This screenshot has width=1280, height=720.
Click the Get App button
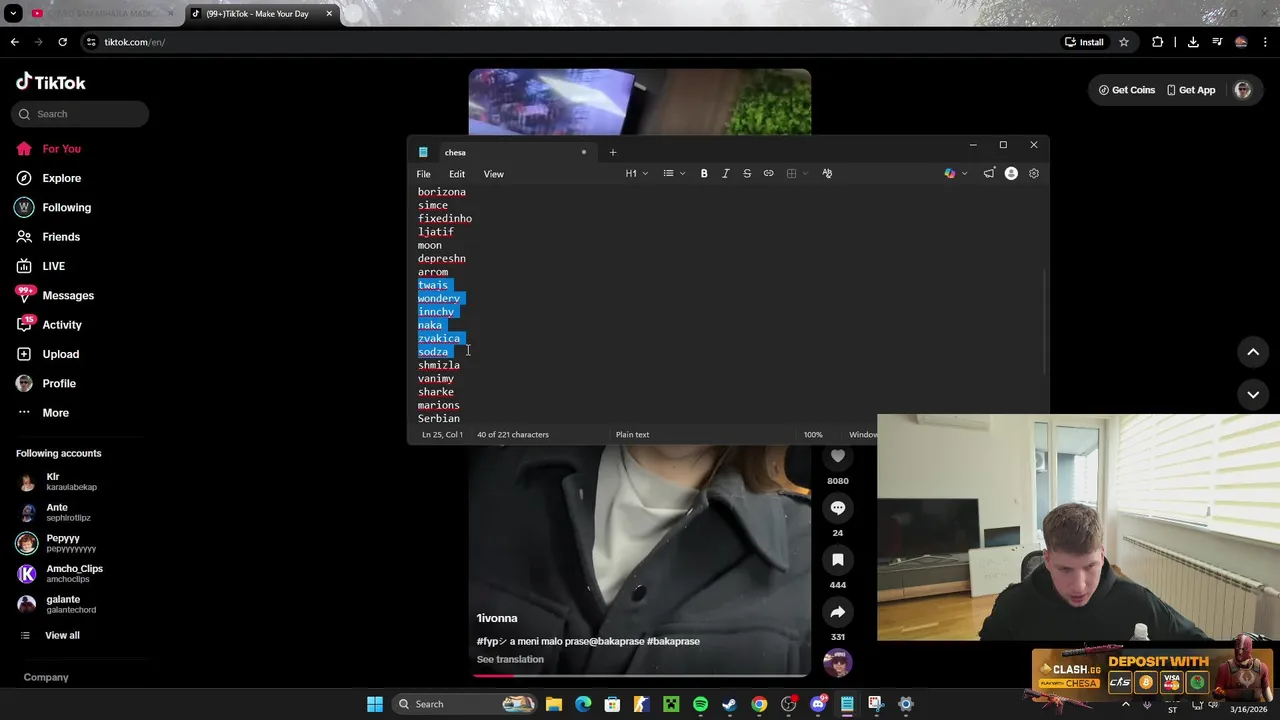(1191, 90)
